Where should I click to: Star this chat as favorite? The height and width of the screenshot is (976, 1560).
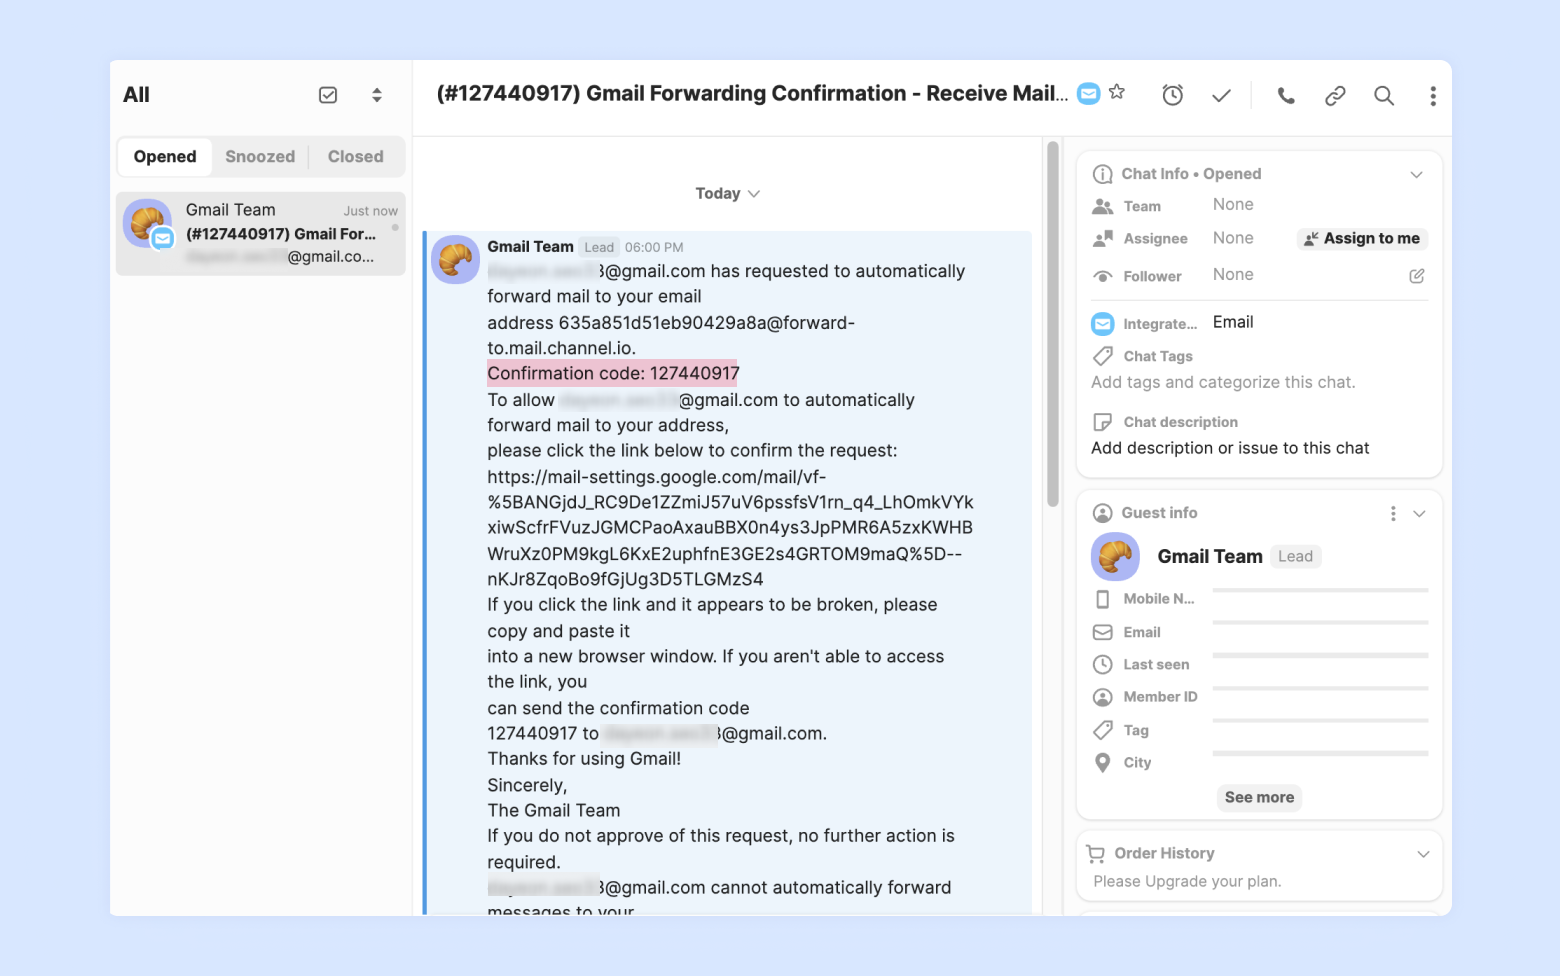coord(1117,92)
